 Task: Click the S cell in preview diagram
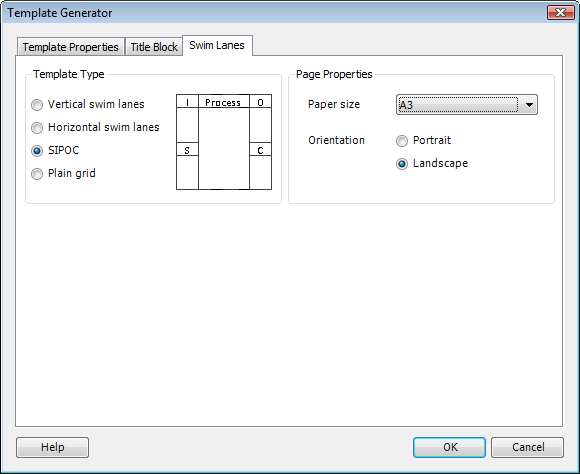187,150
